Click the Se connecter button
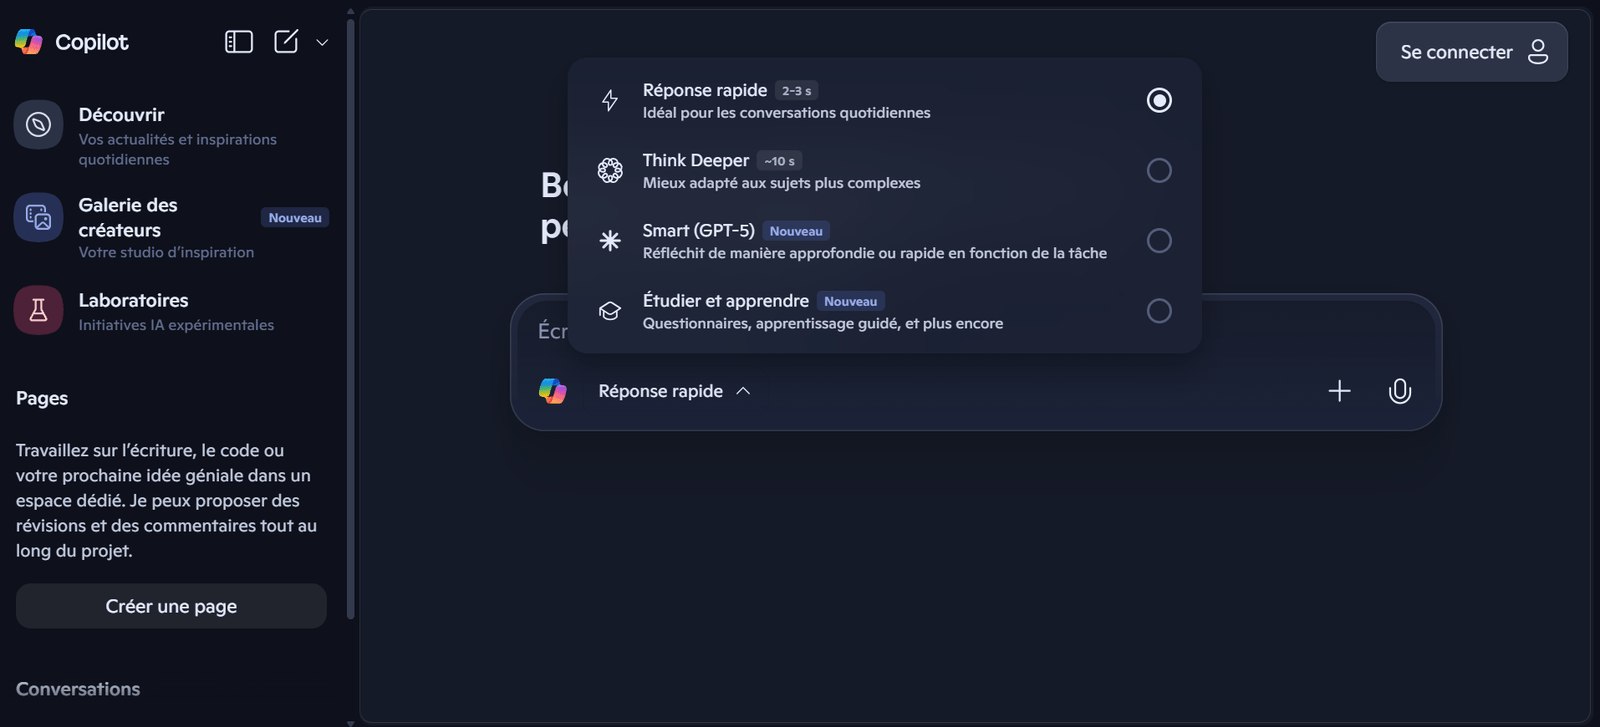This screenshot has width=1600, height=727. [x=1471, y=52]
